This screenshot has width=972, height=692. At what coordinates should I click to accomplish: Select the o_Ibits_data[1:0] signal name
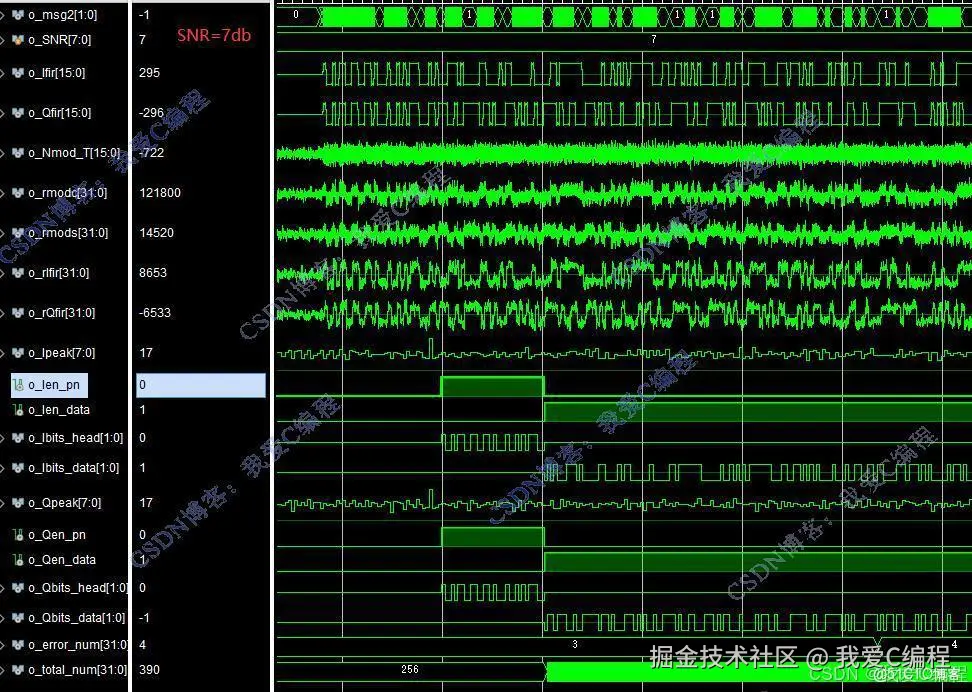click(74, 468)
